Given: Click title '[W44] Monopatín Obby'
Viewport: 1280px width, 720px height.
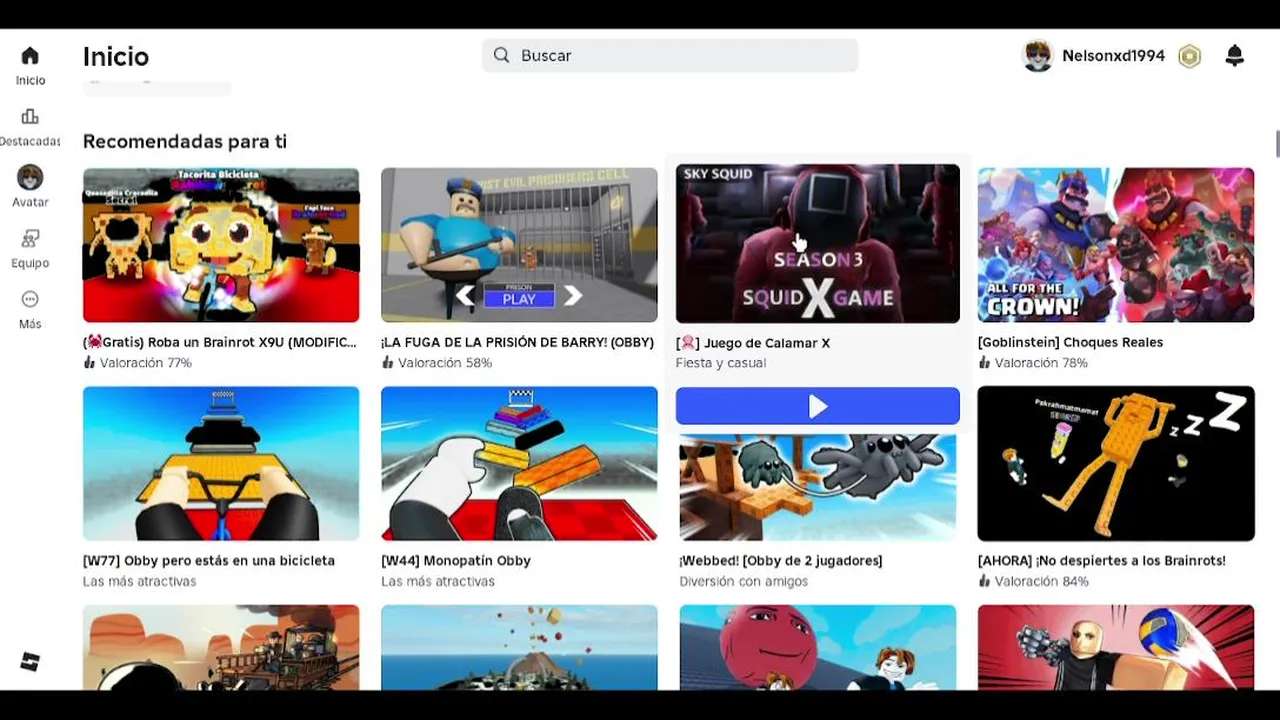Looking at the screenshot, I should point(456,561).
